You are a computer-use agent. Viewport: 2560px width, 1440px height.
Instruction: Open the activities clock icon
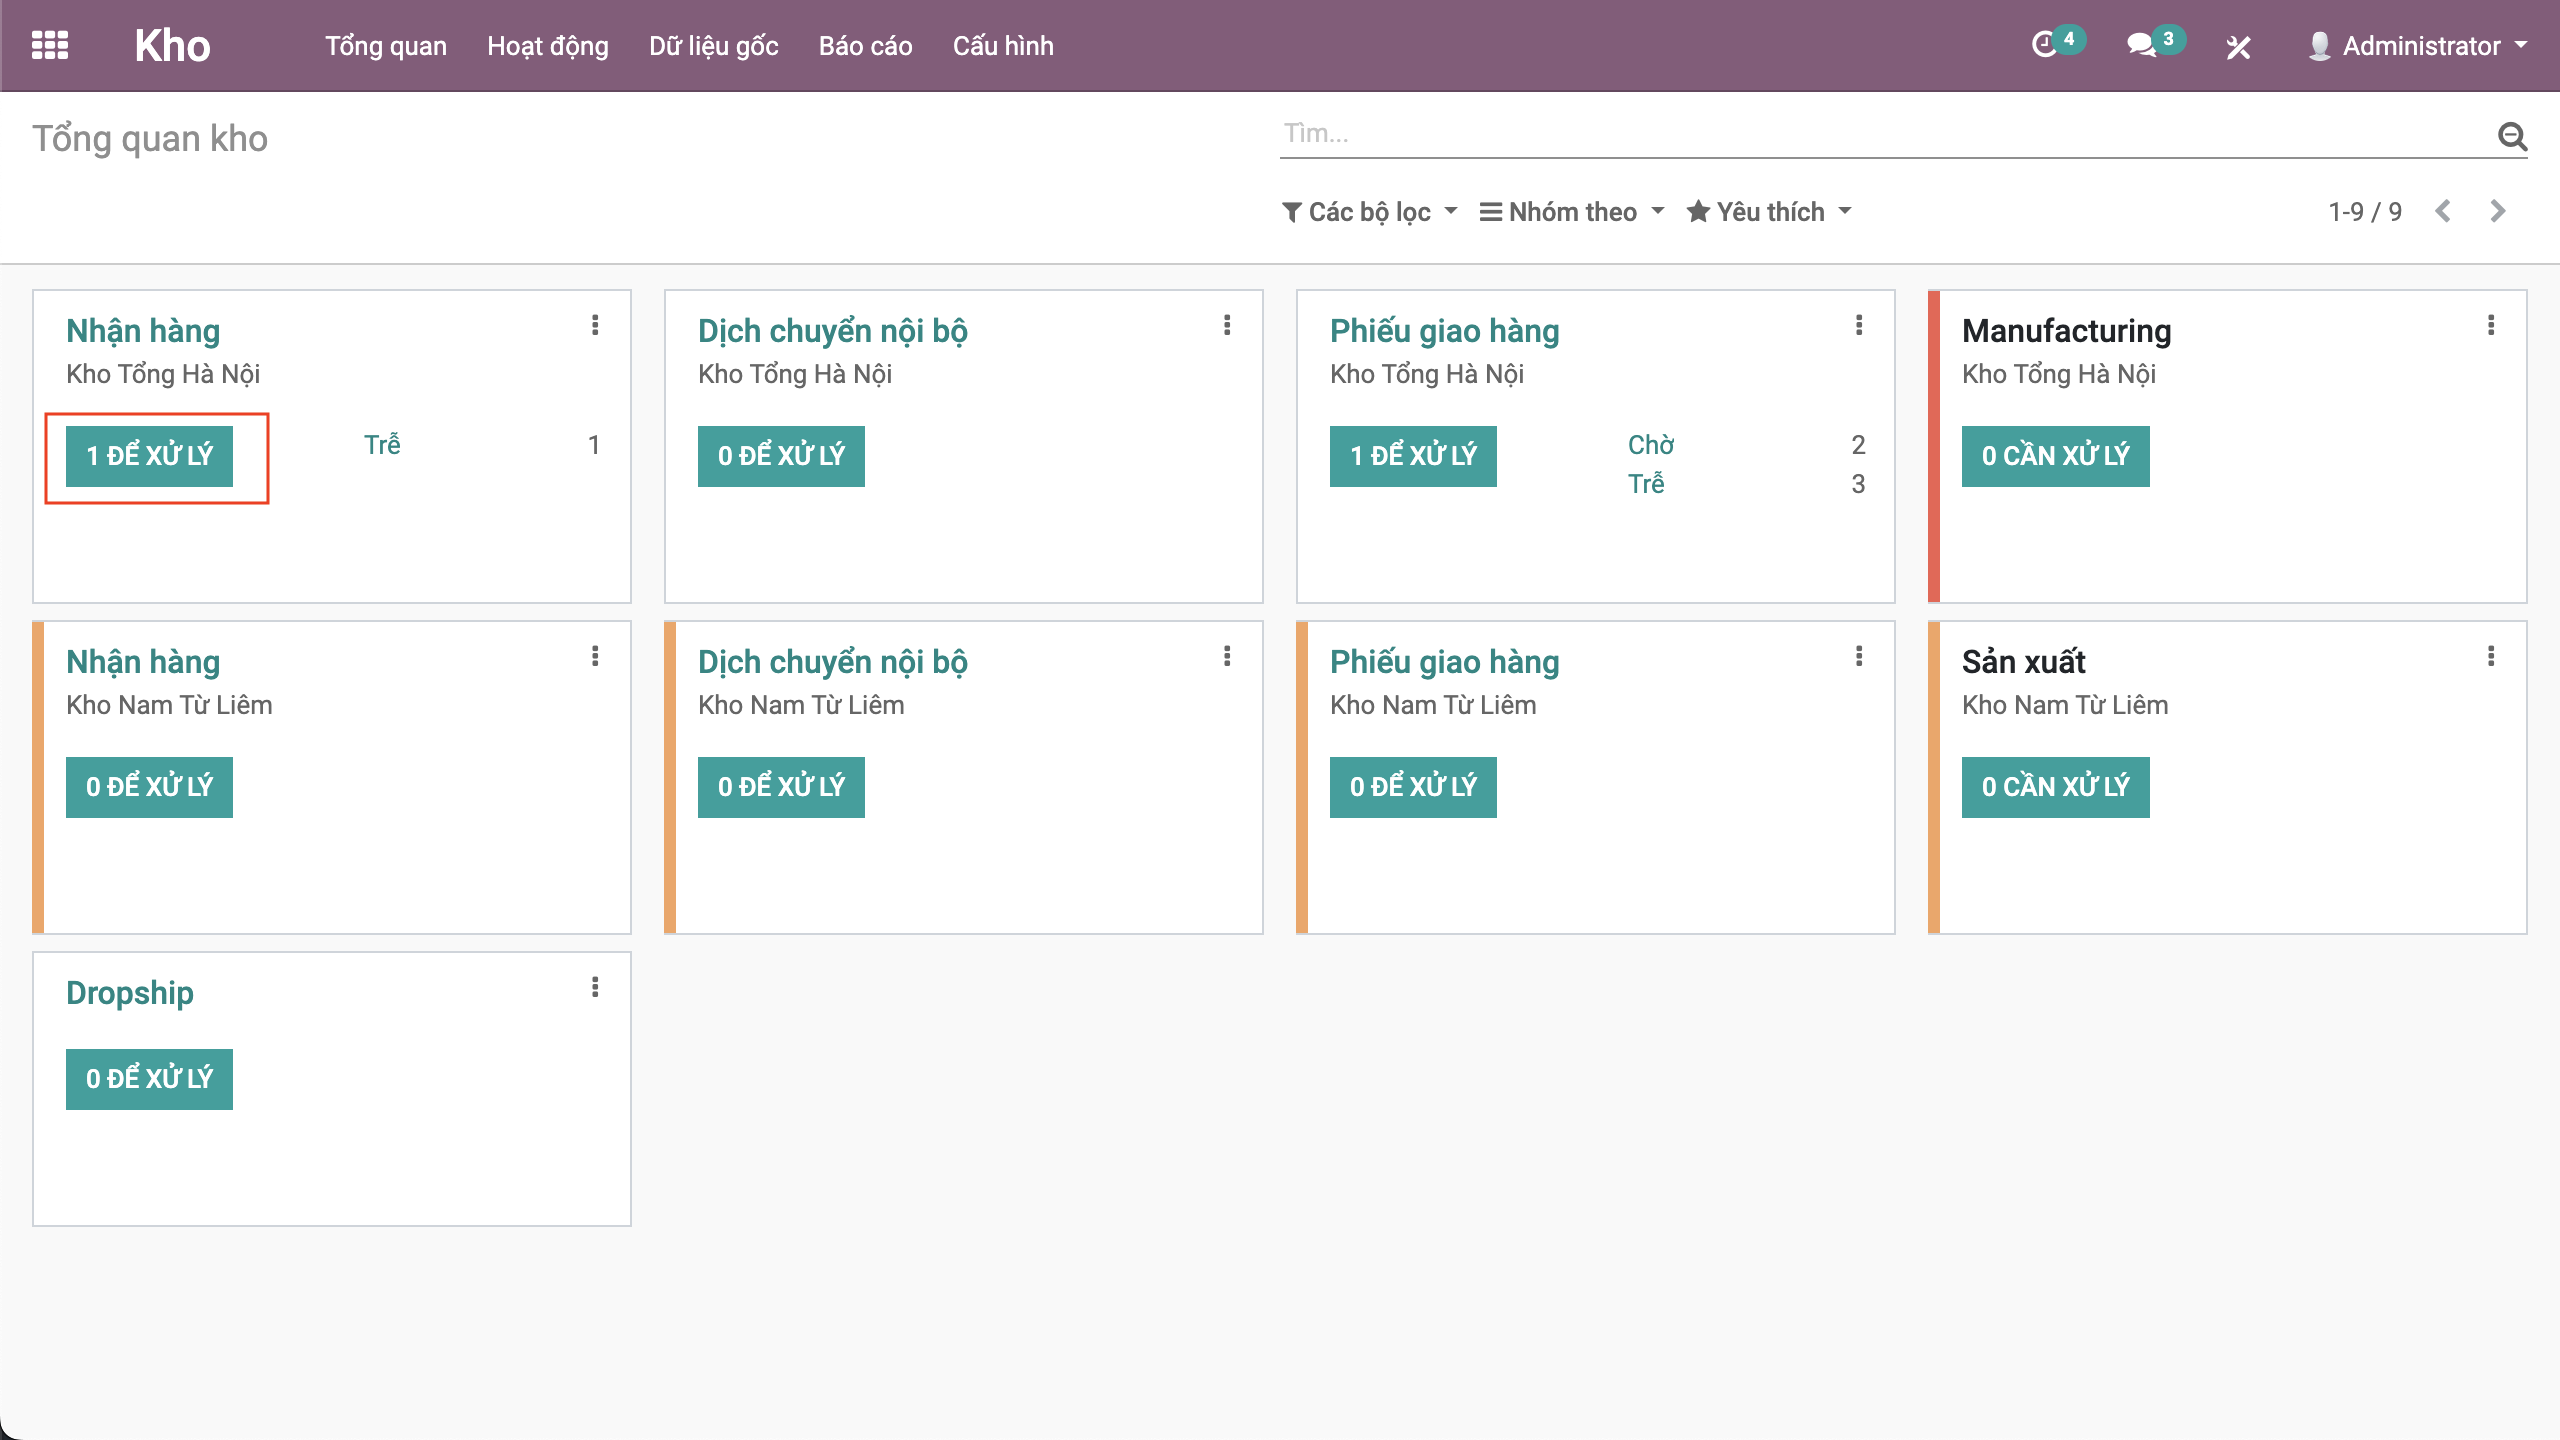(x=2044, y=45)
